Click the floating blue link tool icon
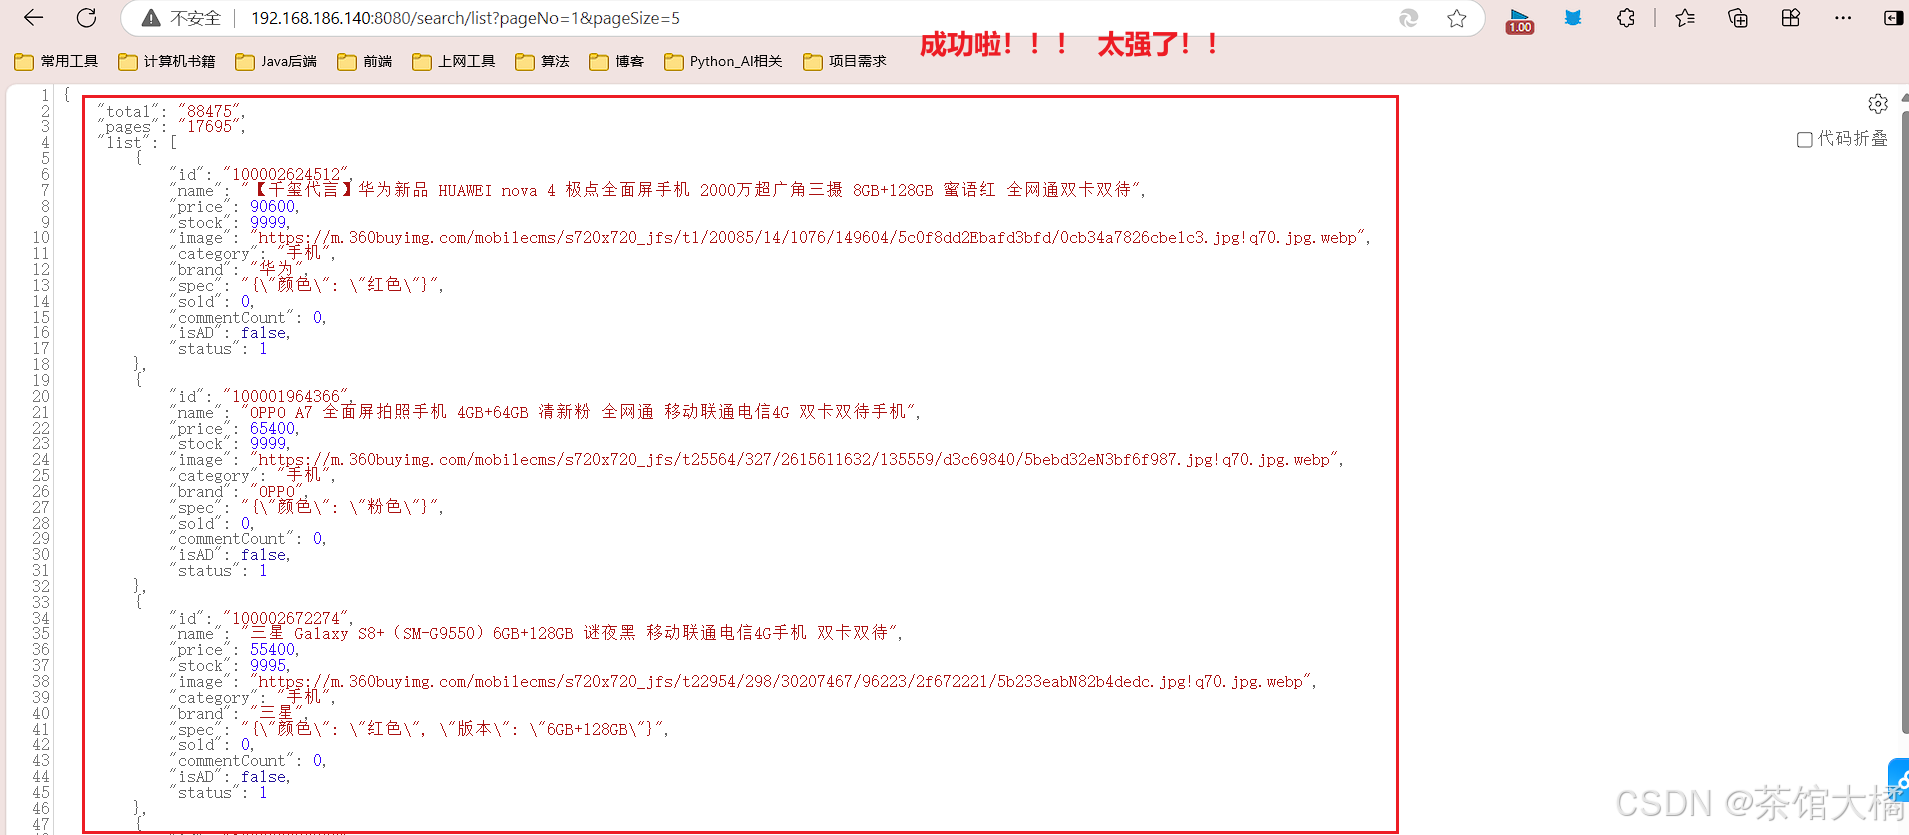Screen dimensions: 1909x835 click(1900, 780)
